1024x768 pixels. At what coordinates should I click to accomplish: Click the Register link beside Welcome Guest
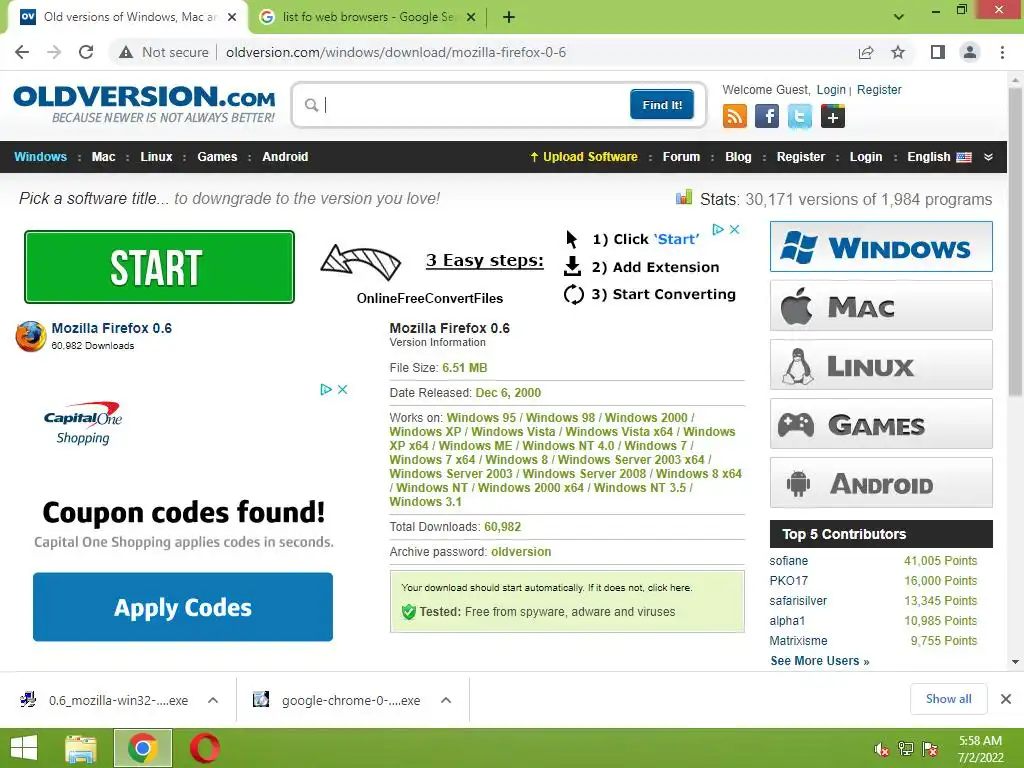(x=879, y=89)
